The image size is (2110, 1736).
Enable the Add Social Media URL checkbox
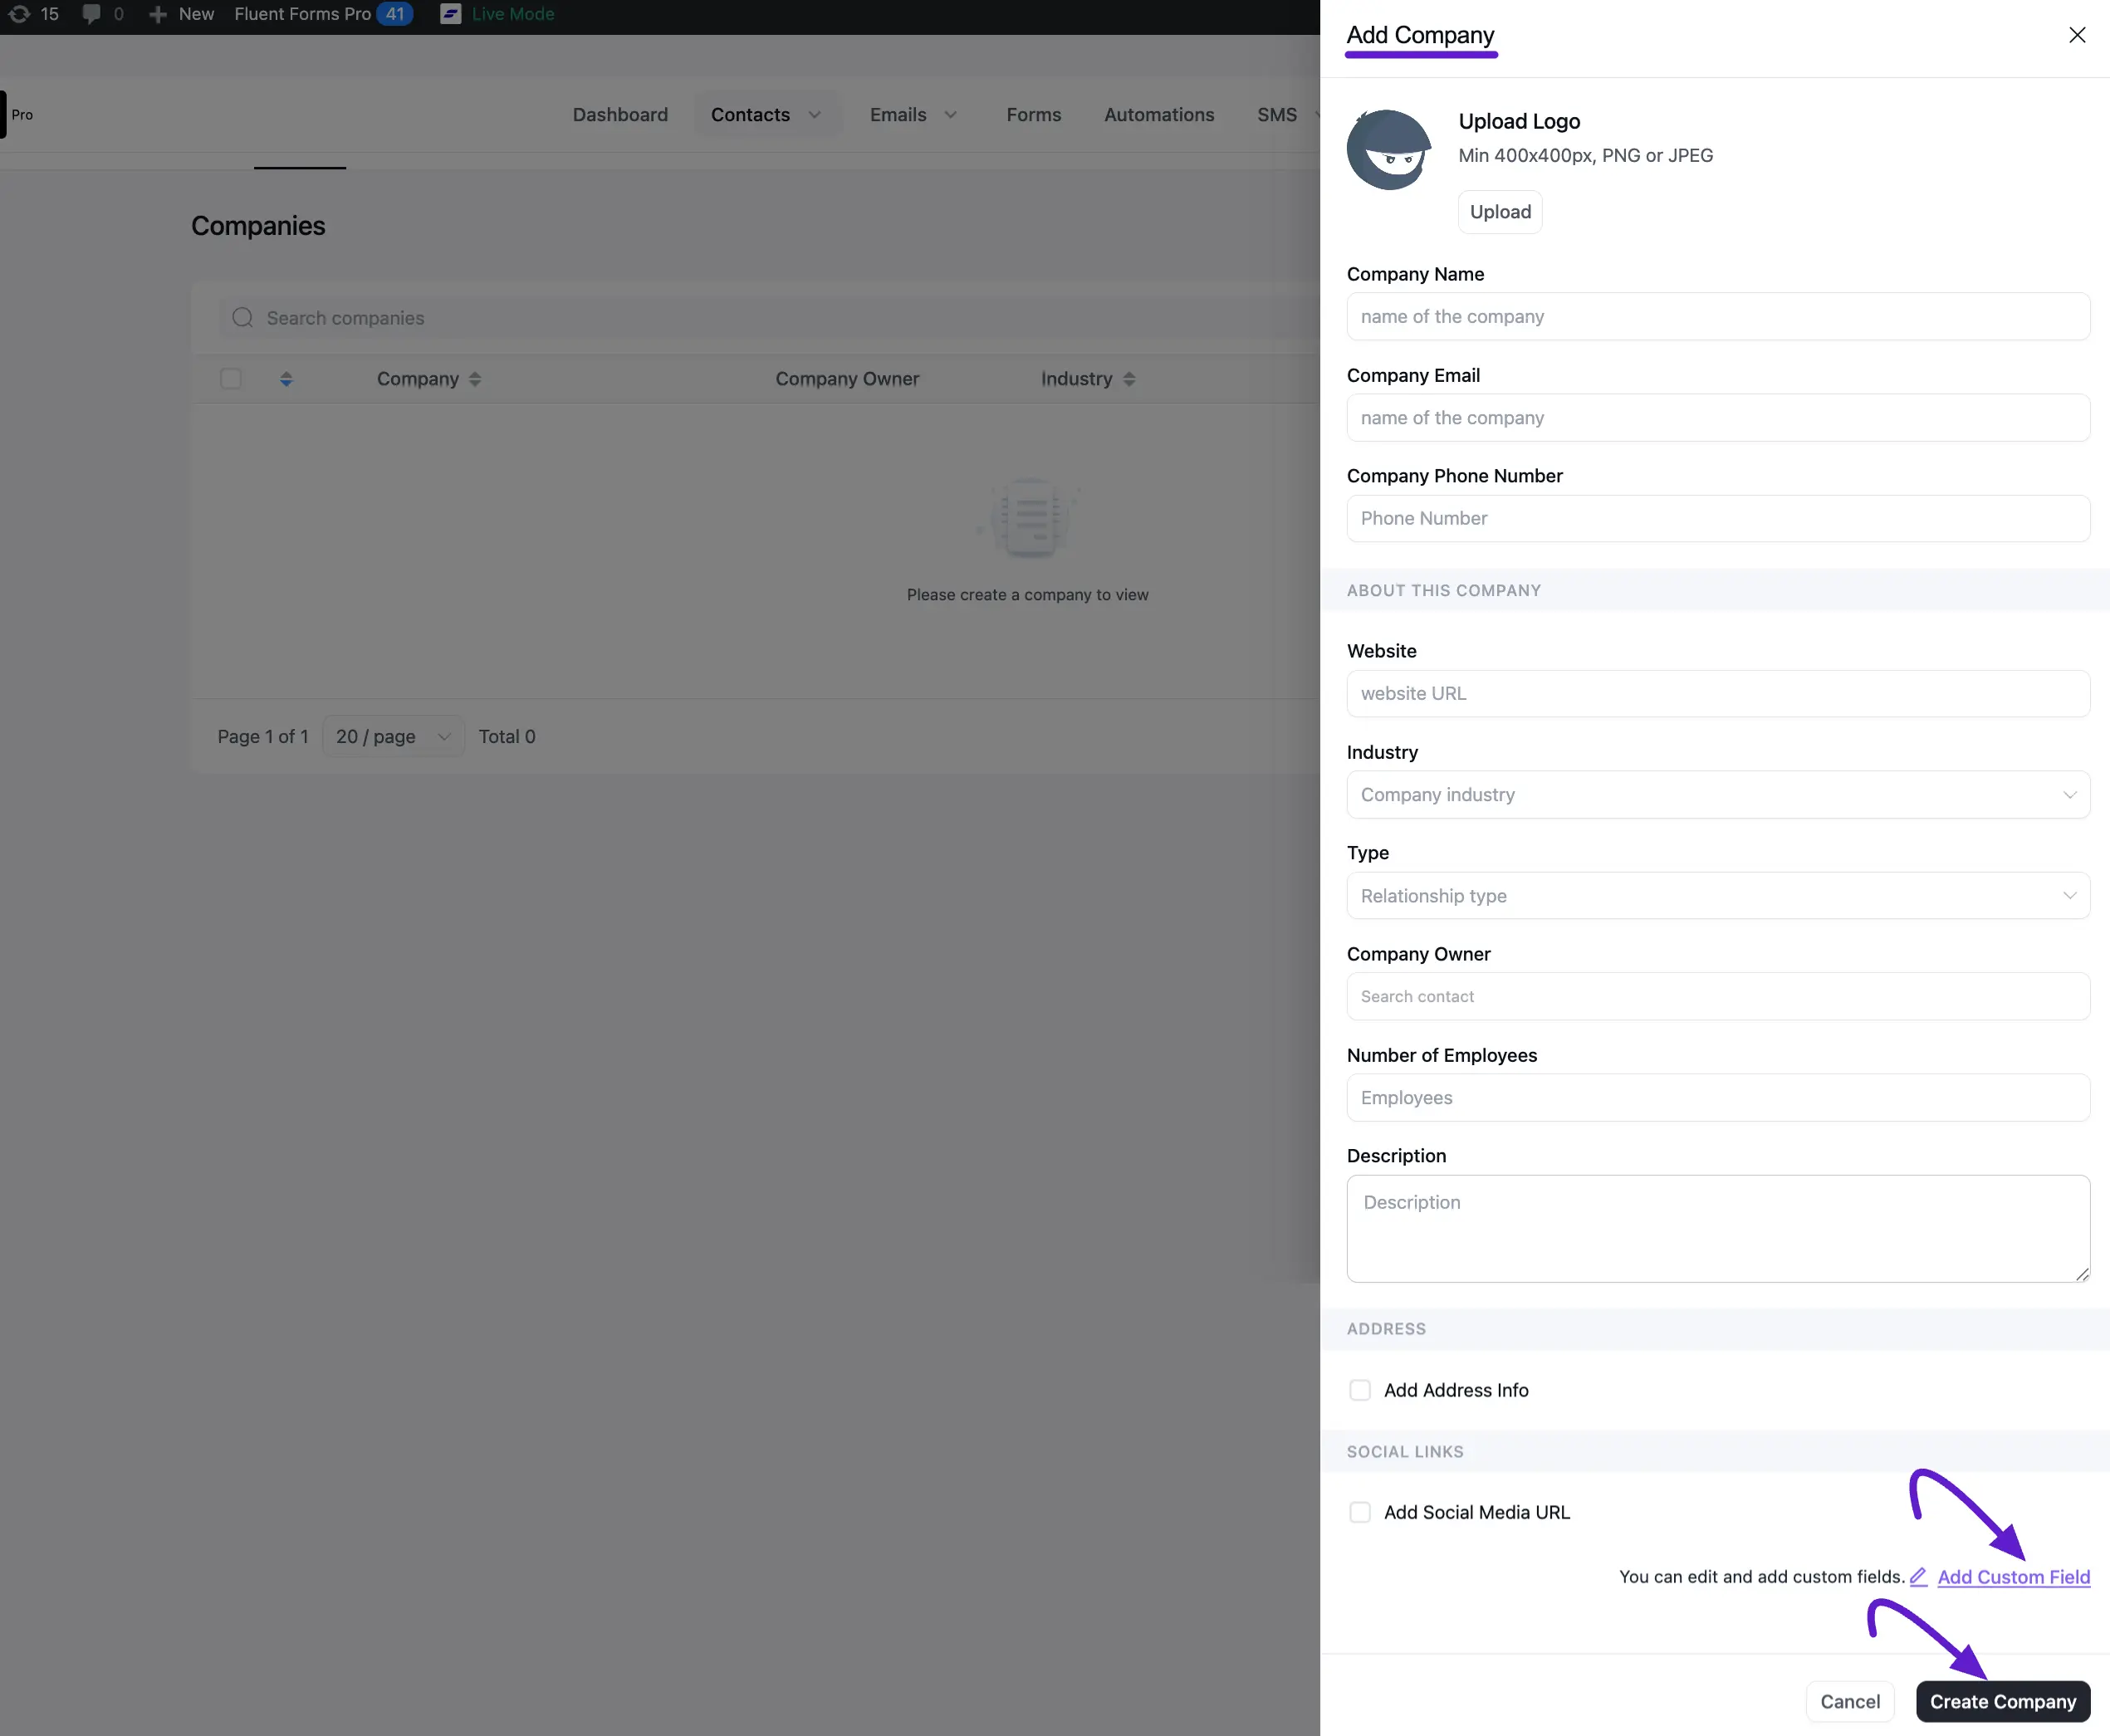tap(1360, 1512)
